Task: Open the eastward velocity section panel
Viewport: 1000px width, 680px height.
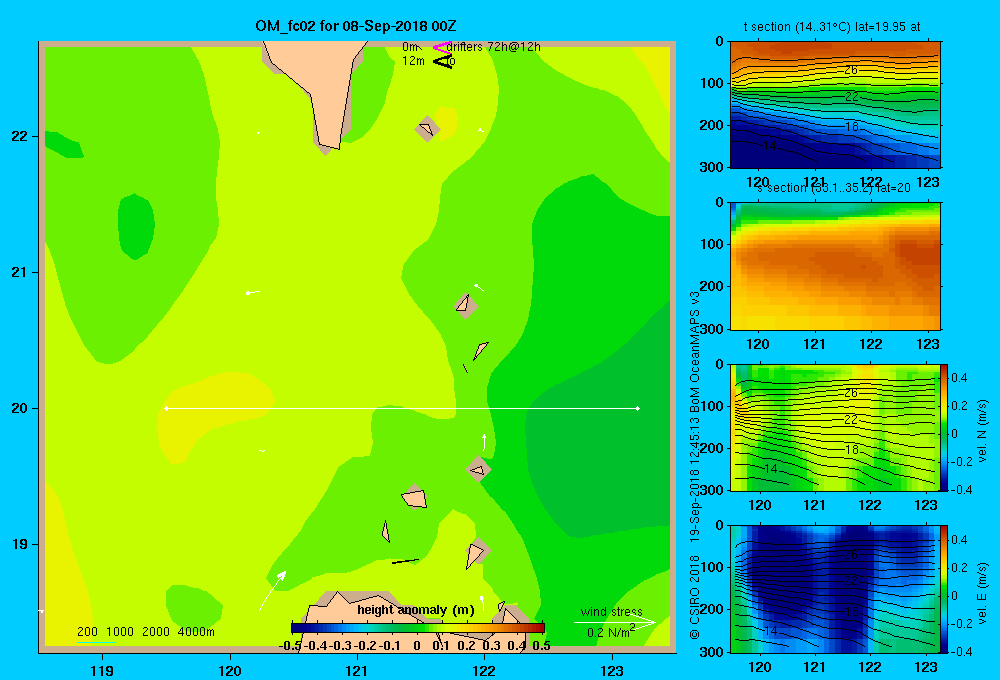Action: click(835, 589)
